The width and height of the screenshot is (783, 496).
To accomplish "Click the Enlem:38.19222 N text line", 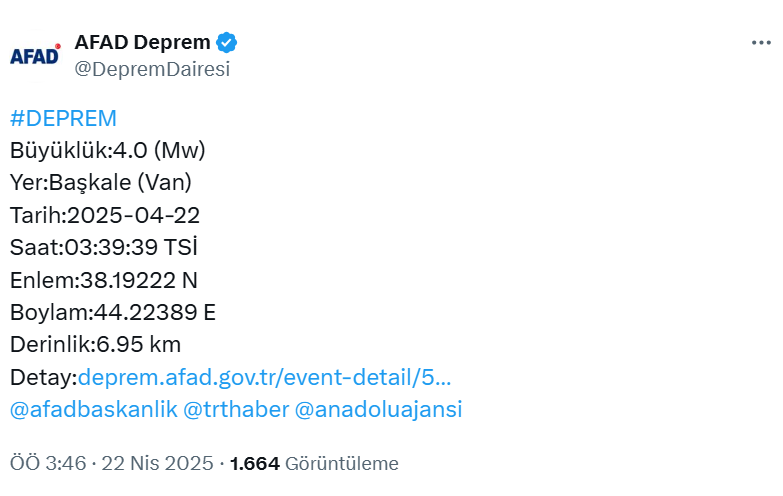I will coord(104,280).
